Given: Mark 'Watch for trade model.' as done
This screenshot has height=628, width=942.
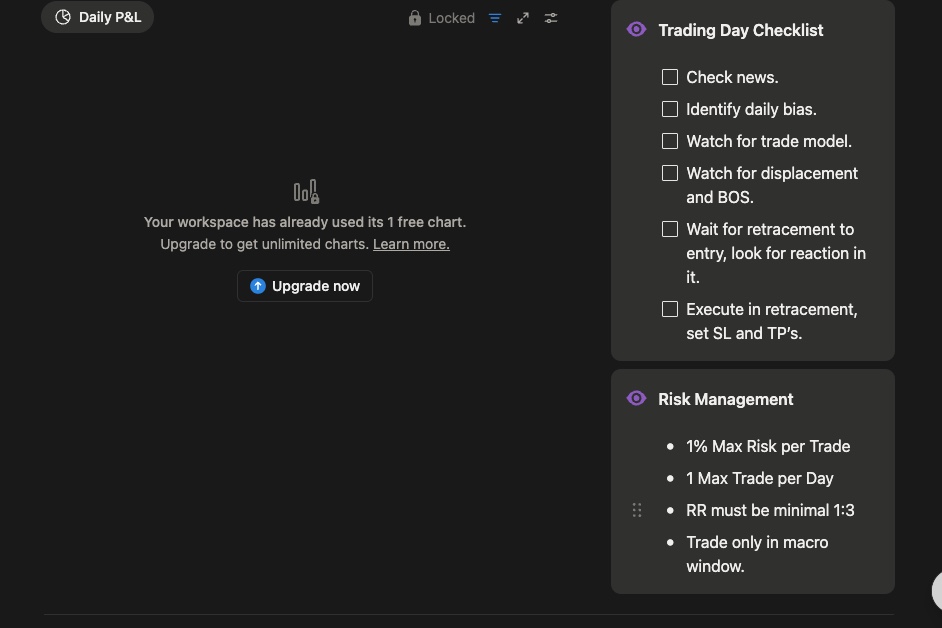Looking at the screenshot, I should (x=670, y=141).
